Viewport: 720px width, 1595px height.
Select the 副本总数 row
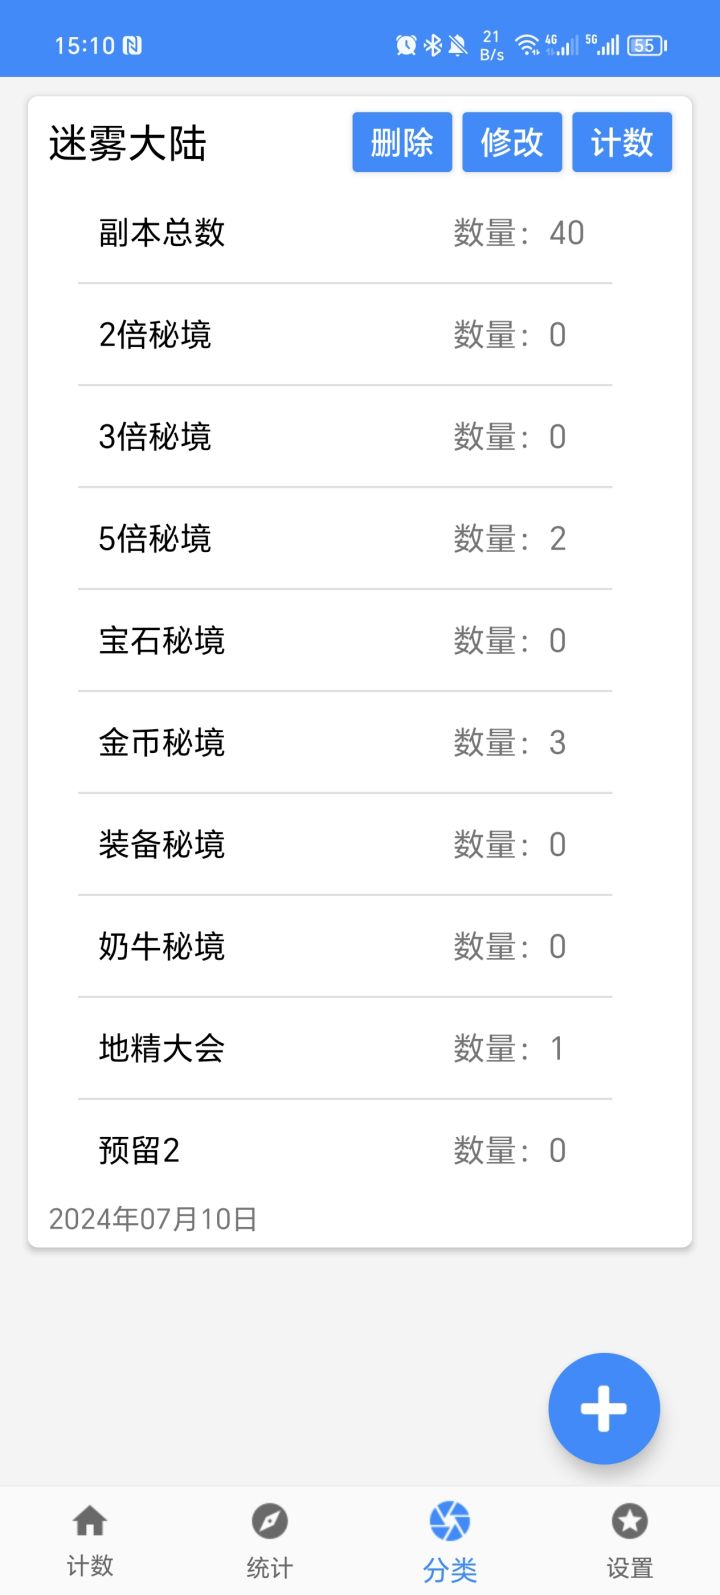(345, 233)
